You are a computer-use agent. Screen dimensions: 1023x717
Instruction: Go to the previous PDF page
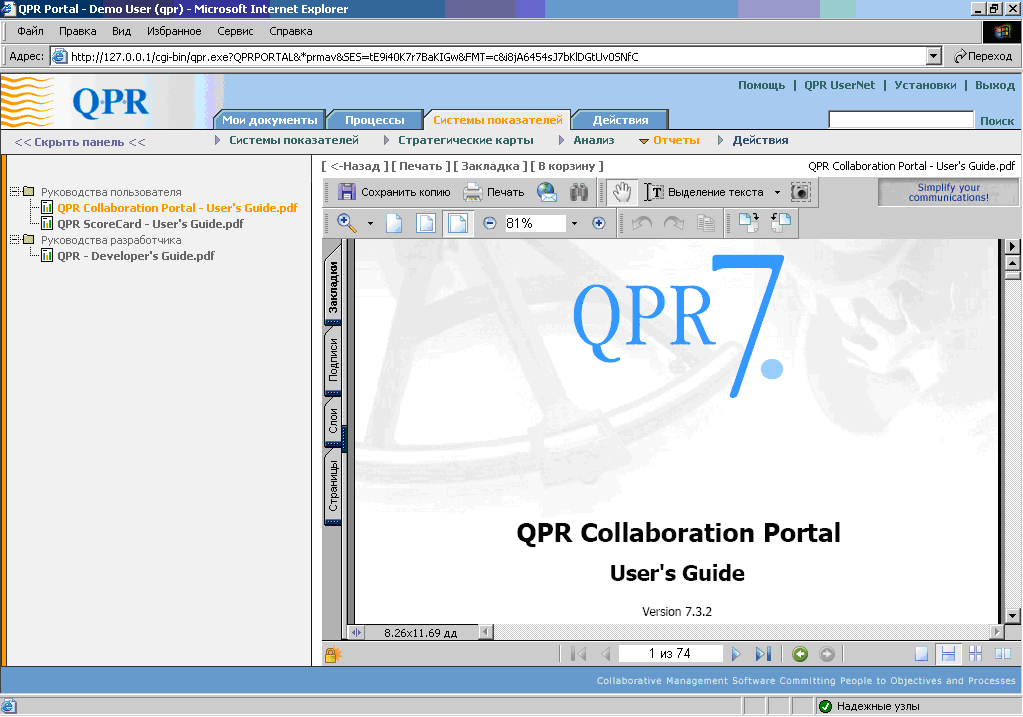click(x=605, y=654)
